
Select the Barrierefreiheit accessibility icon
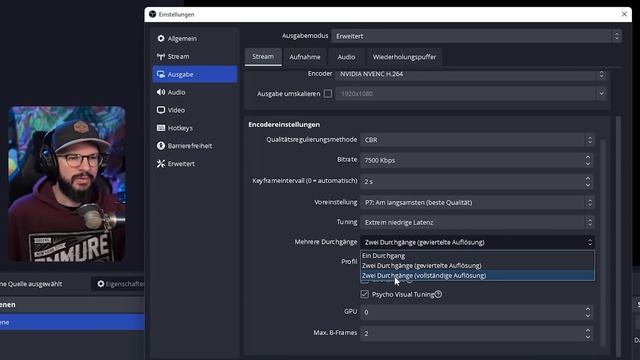click(x=161, y=146)
